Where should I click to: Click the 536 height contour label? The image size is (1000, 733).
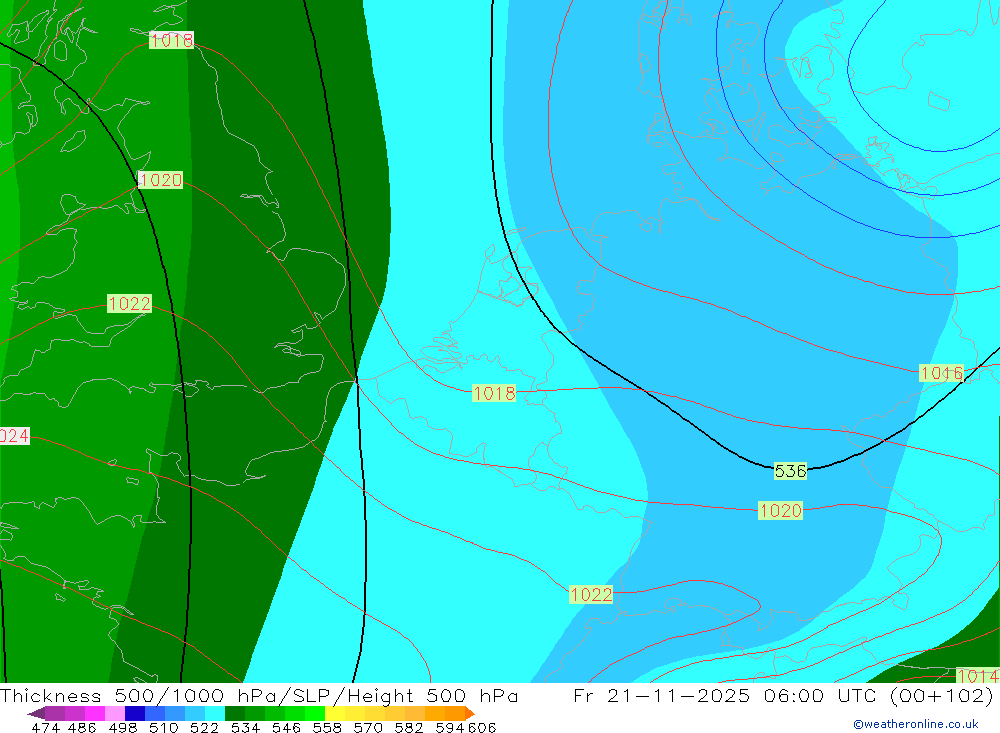[790, 471]
